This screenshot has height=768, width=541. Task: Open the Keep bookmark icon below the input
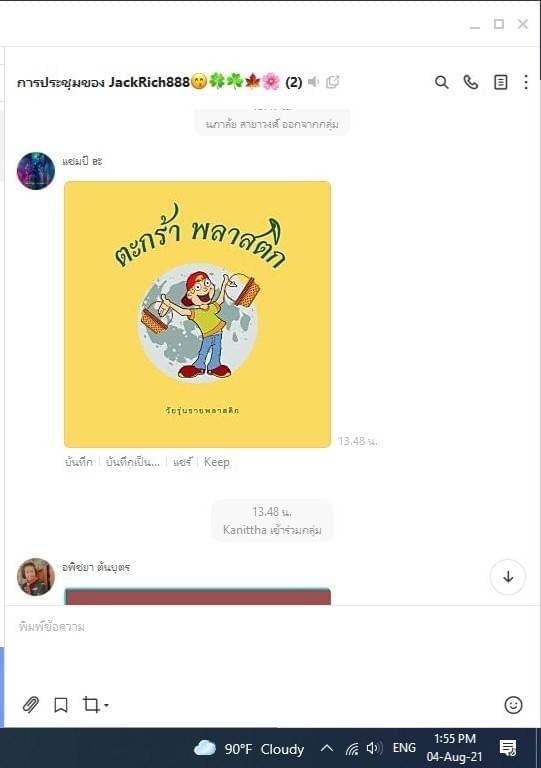tap(61, 705)
